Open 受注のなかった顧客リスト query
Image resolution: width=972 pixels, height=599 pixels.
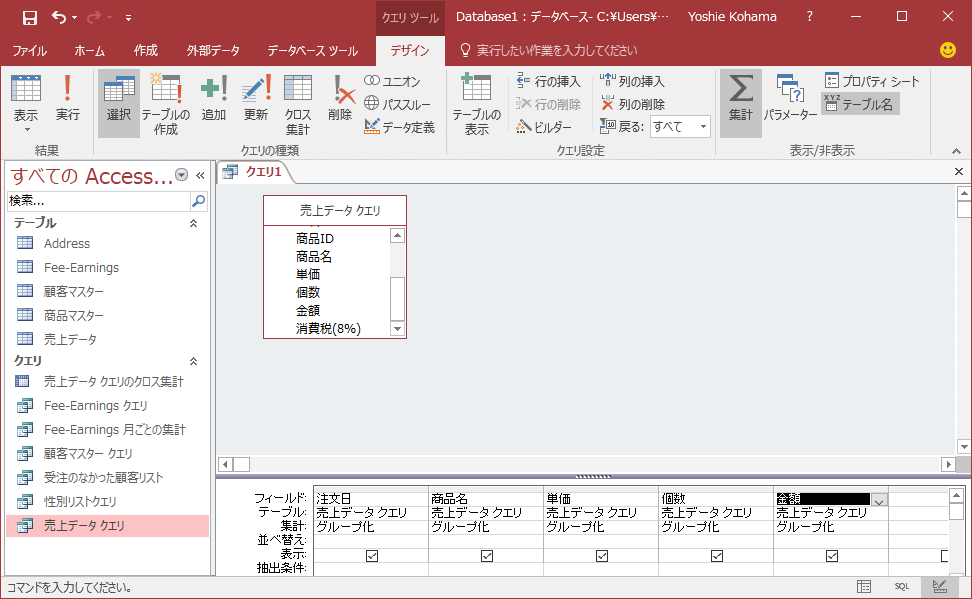click(103, 477)
